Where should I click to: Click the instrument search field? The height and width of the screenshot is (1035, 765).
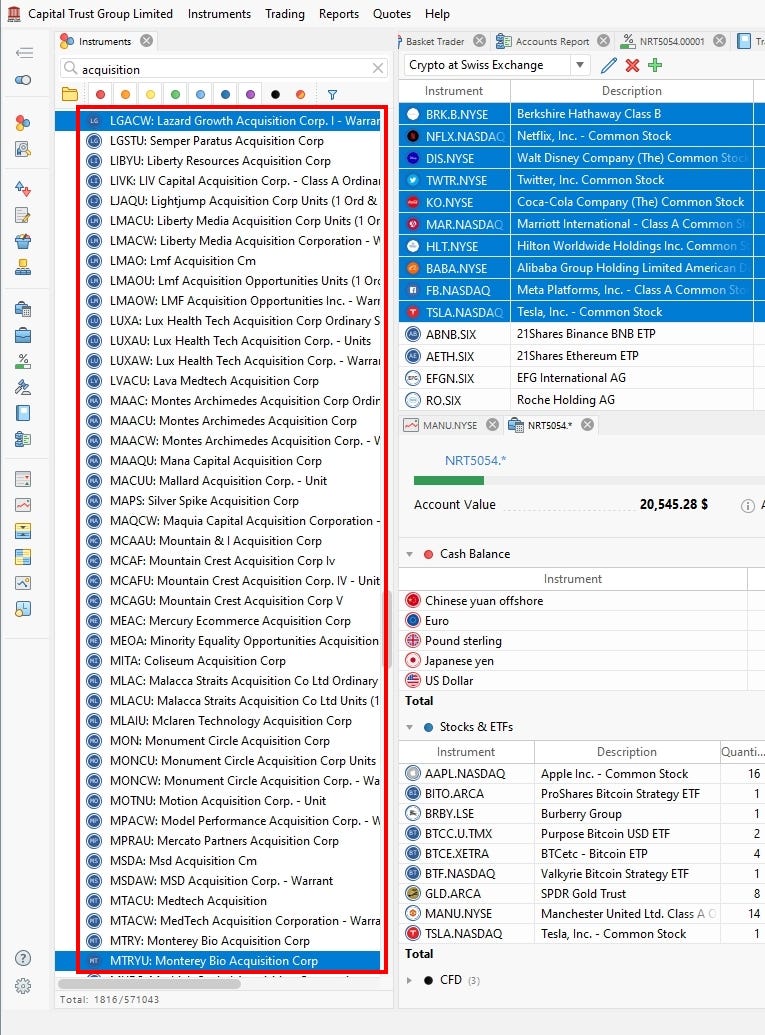[224, 69]
